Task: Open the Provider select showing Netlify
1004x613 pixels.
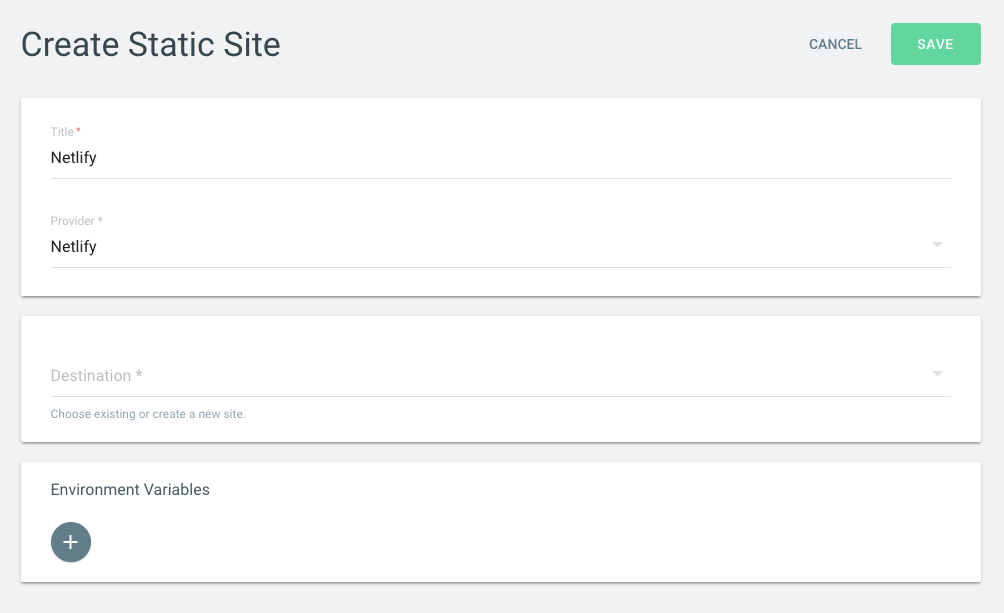Action: tap(501, 247)
